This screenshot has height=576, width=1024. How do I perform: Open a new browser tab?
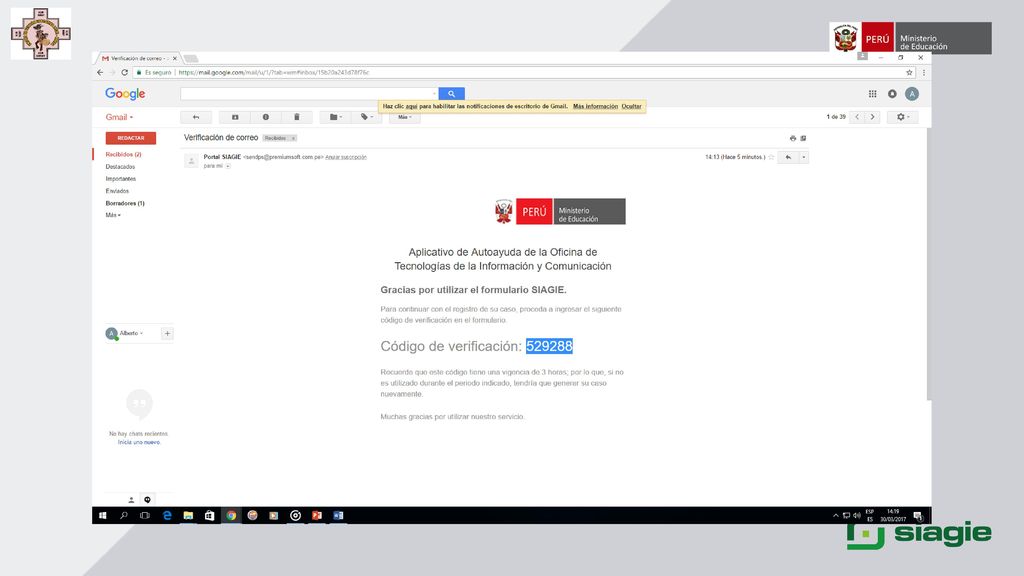pyautogui.click(x=191, y=59)
